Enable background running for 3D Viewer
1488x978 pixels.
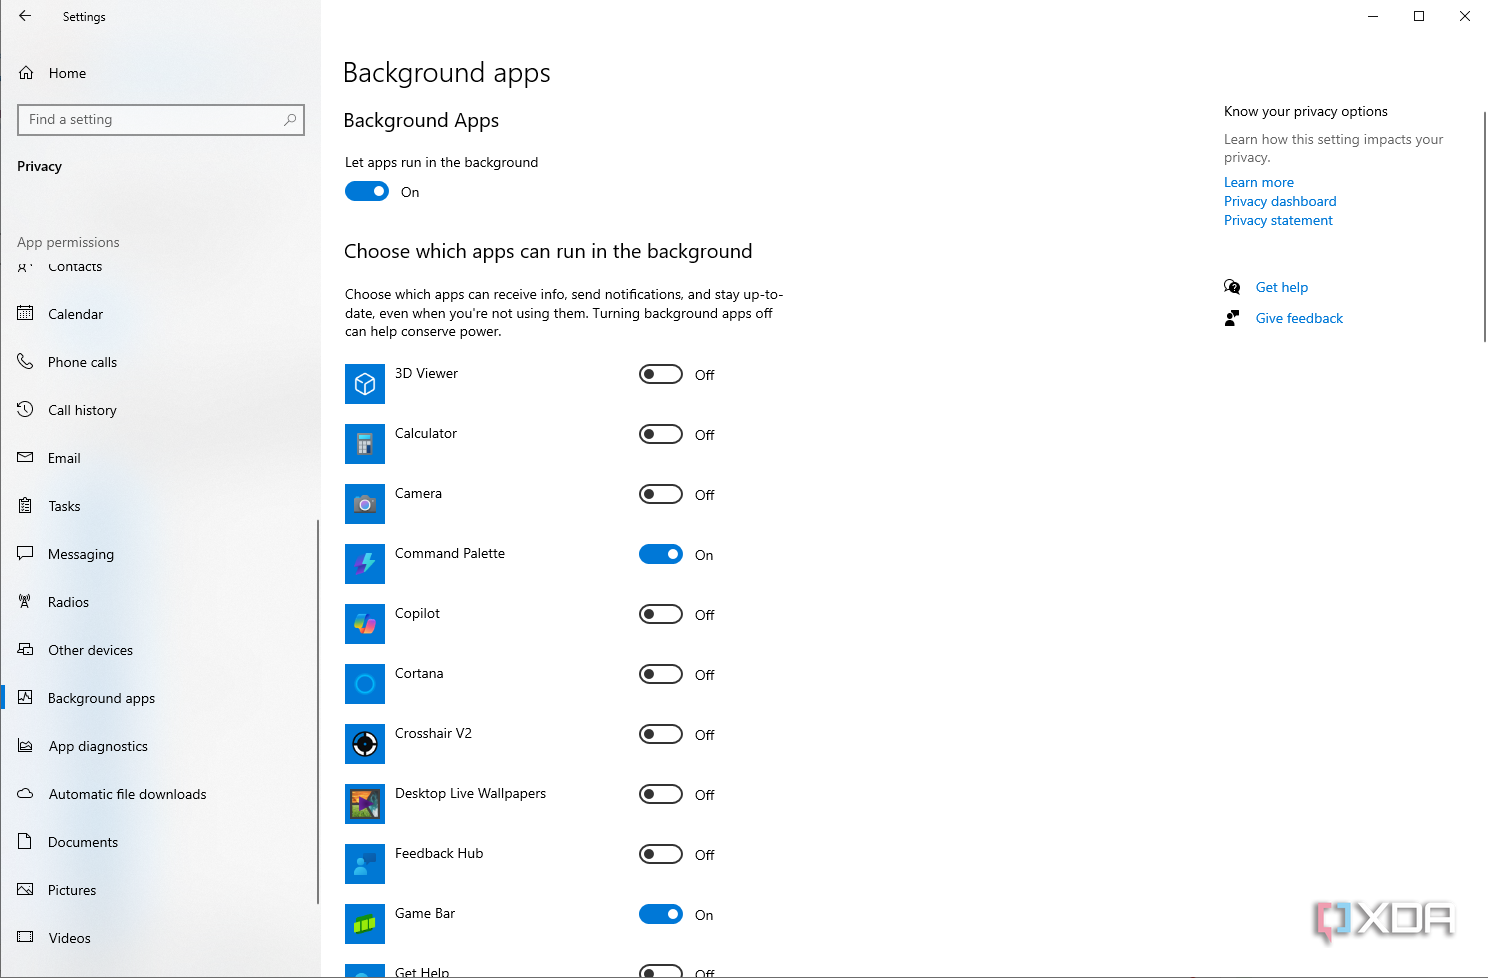pos(661,374)
